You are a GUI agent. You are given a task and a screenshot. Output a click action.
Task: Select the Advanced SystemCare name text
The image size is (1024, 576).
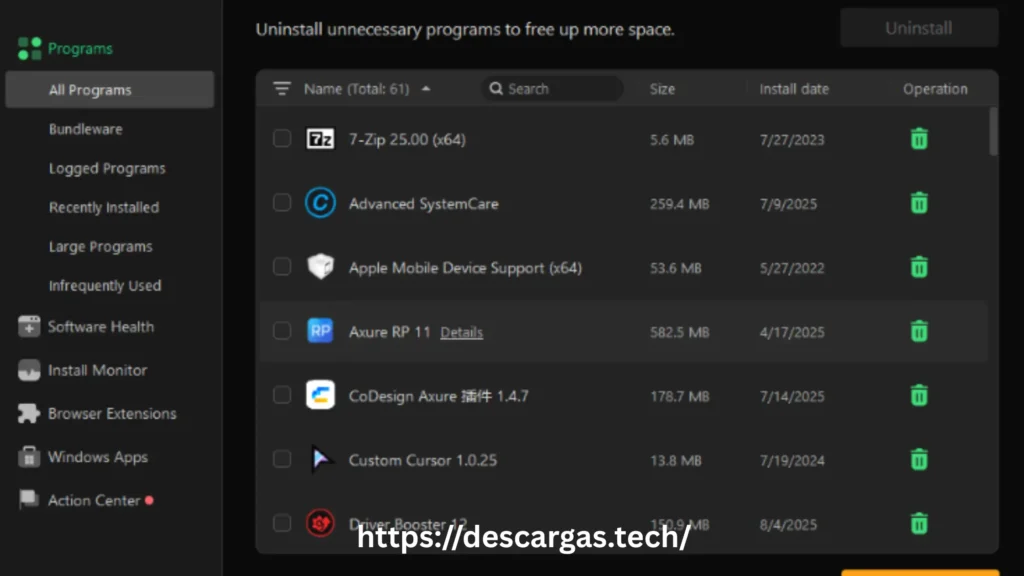pos(423,204)
